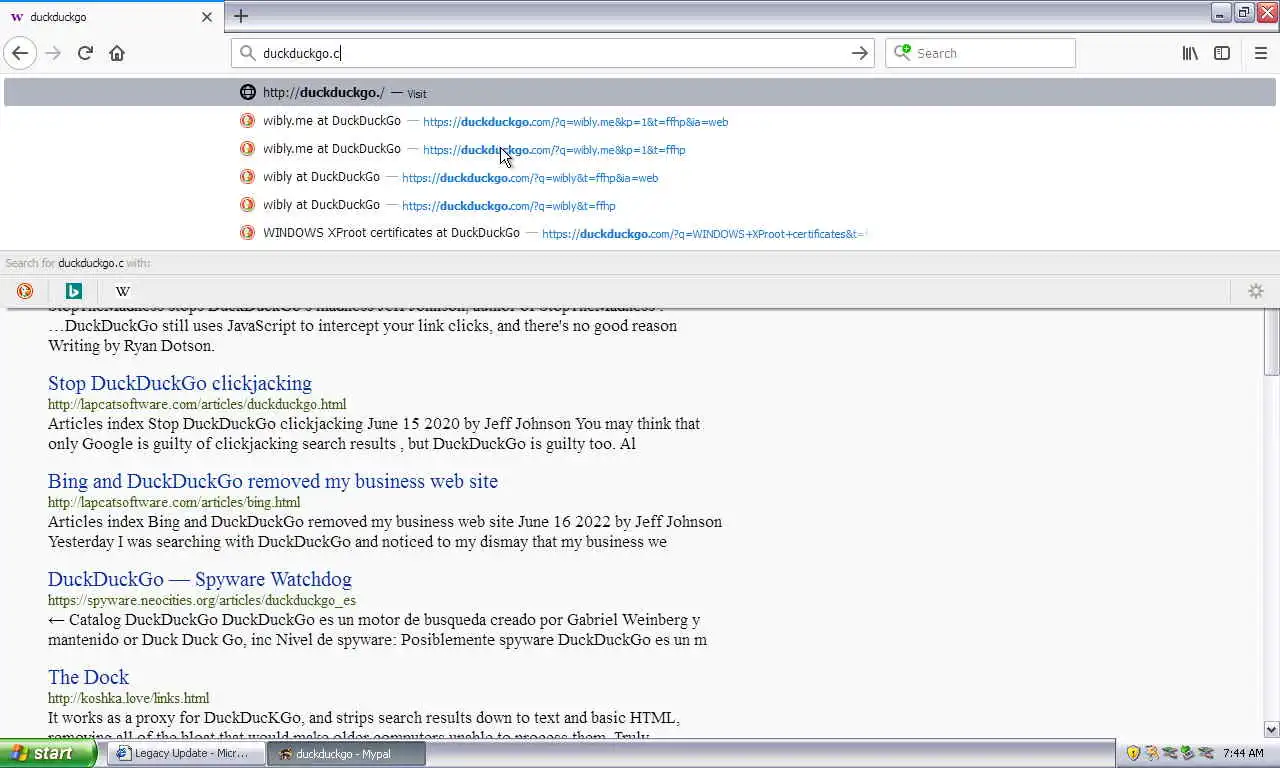Image resolution: width=1280 pixels, height=768 pixels.
Task: Visit http://duckduckgo./ suggestion
Action: click(640, 92)
